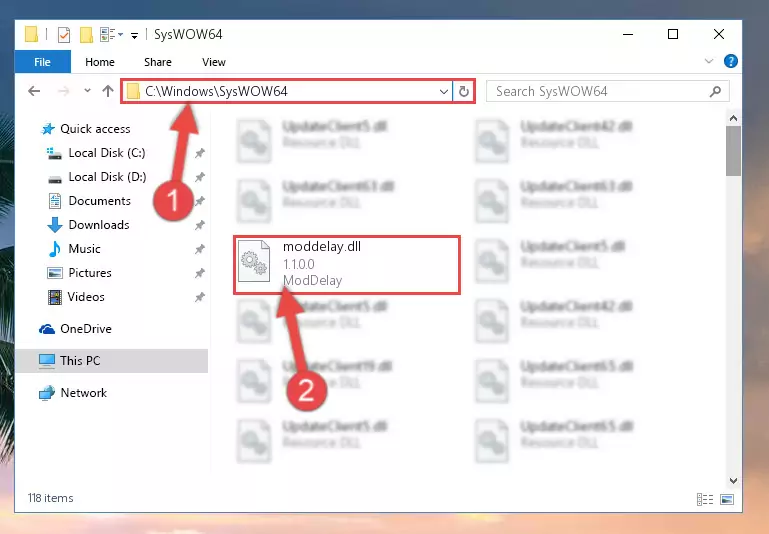Open the Share ribbon tab
Screen dimensions: 769x534
coord(157,62)
